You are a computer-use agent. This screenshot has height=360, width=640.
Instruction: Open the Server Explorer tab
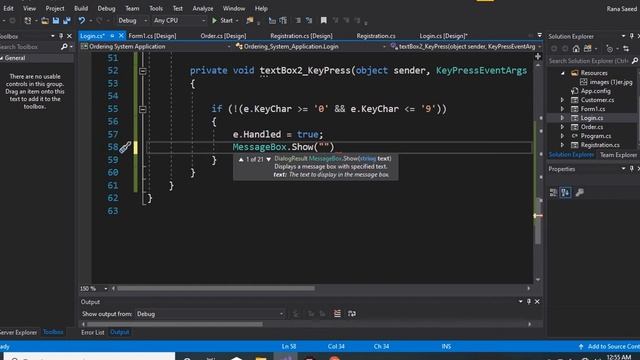click(18, 332)
